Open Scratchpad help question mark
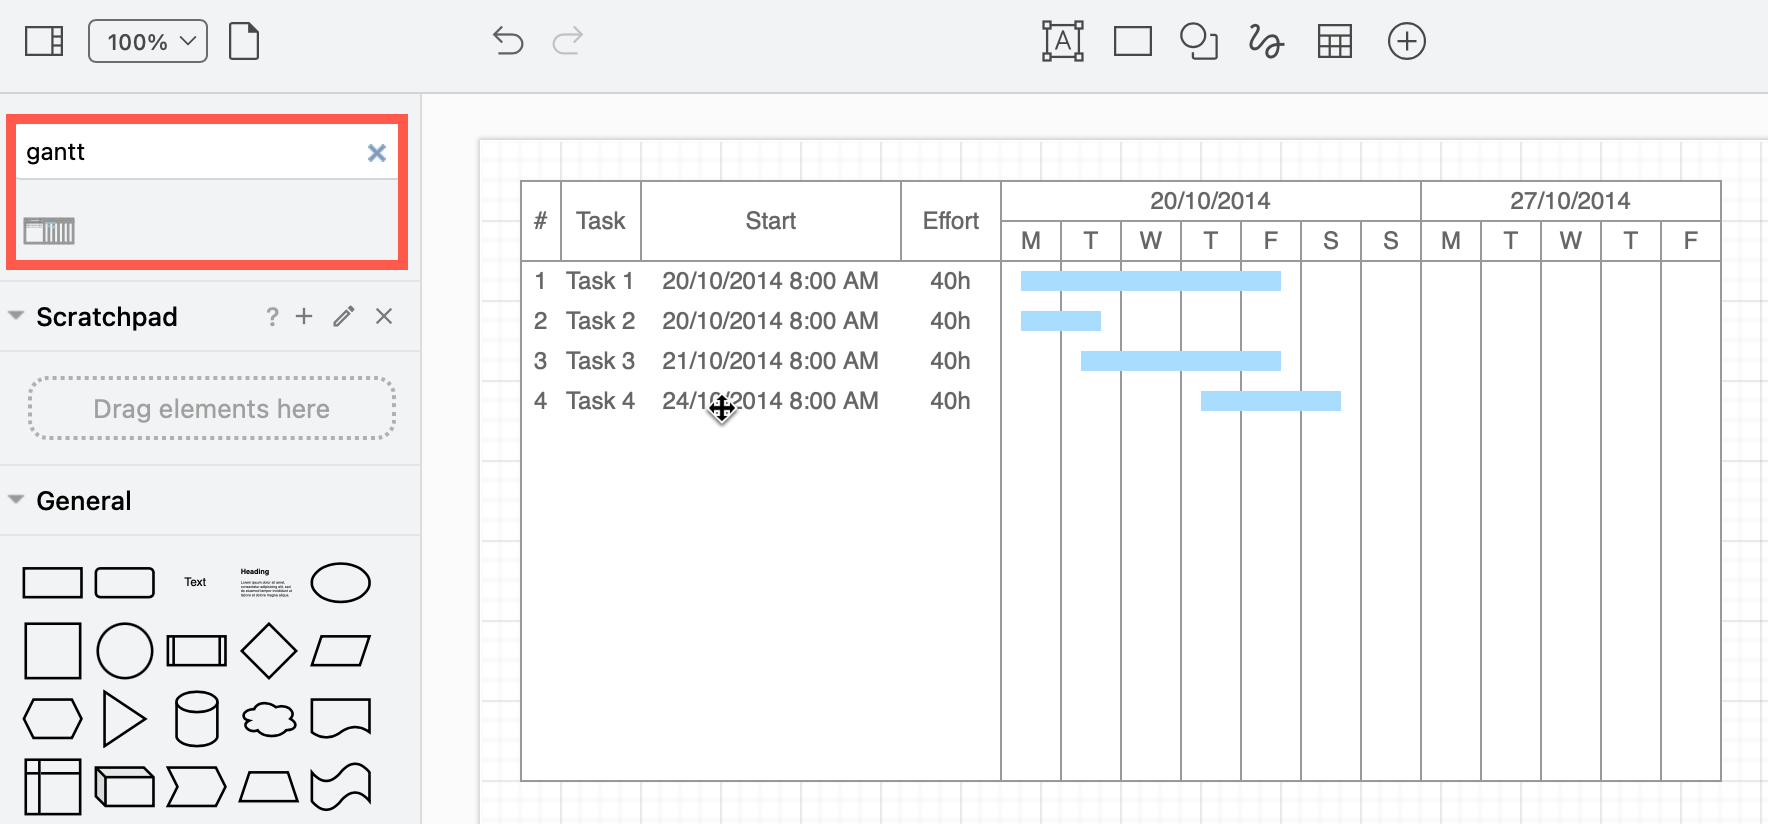 point(272,317)
